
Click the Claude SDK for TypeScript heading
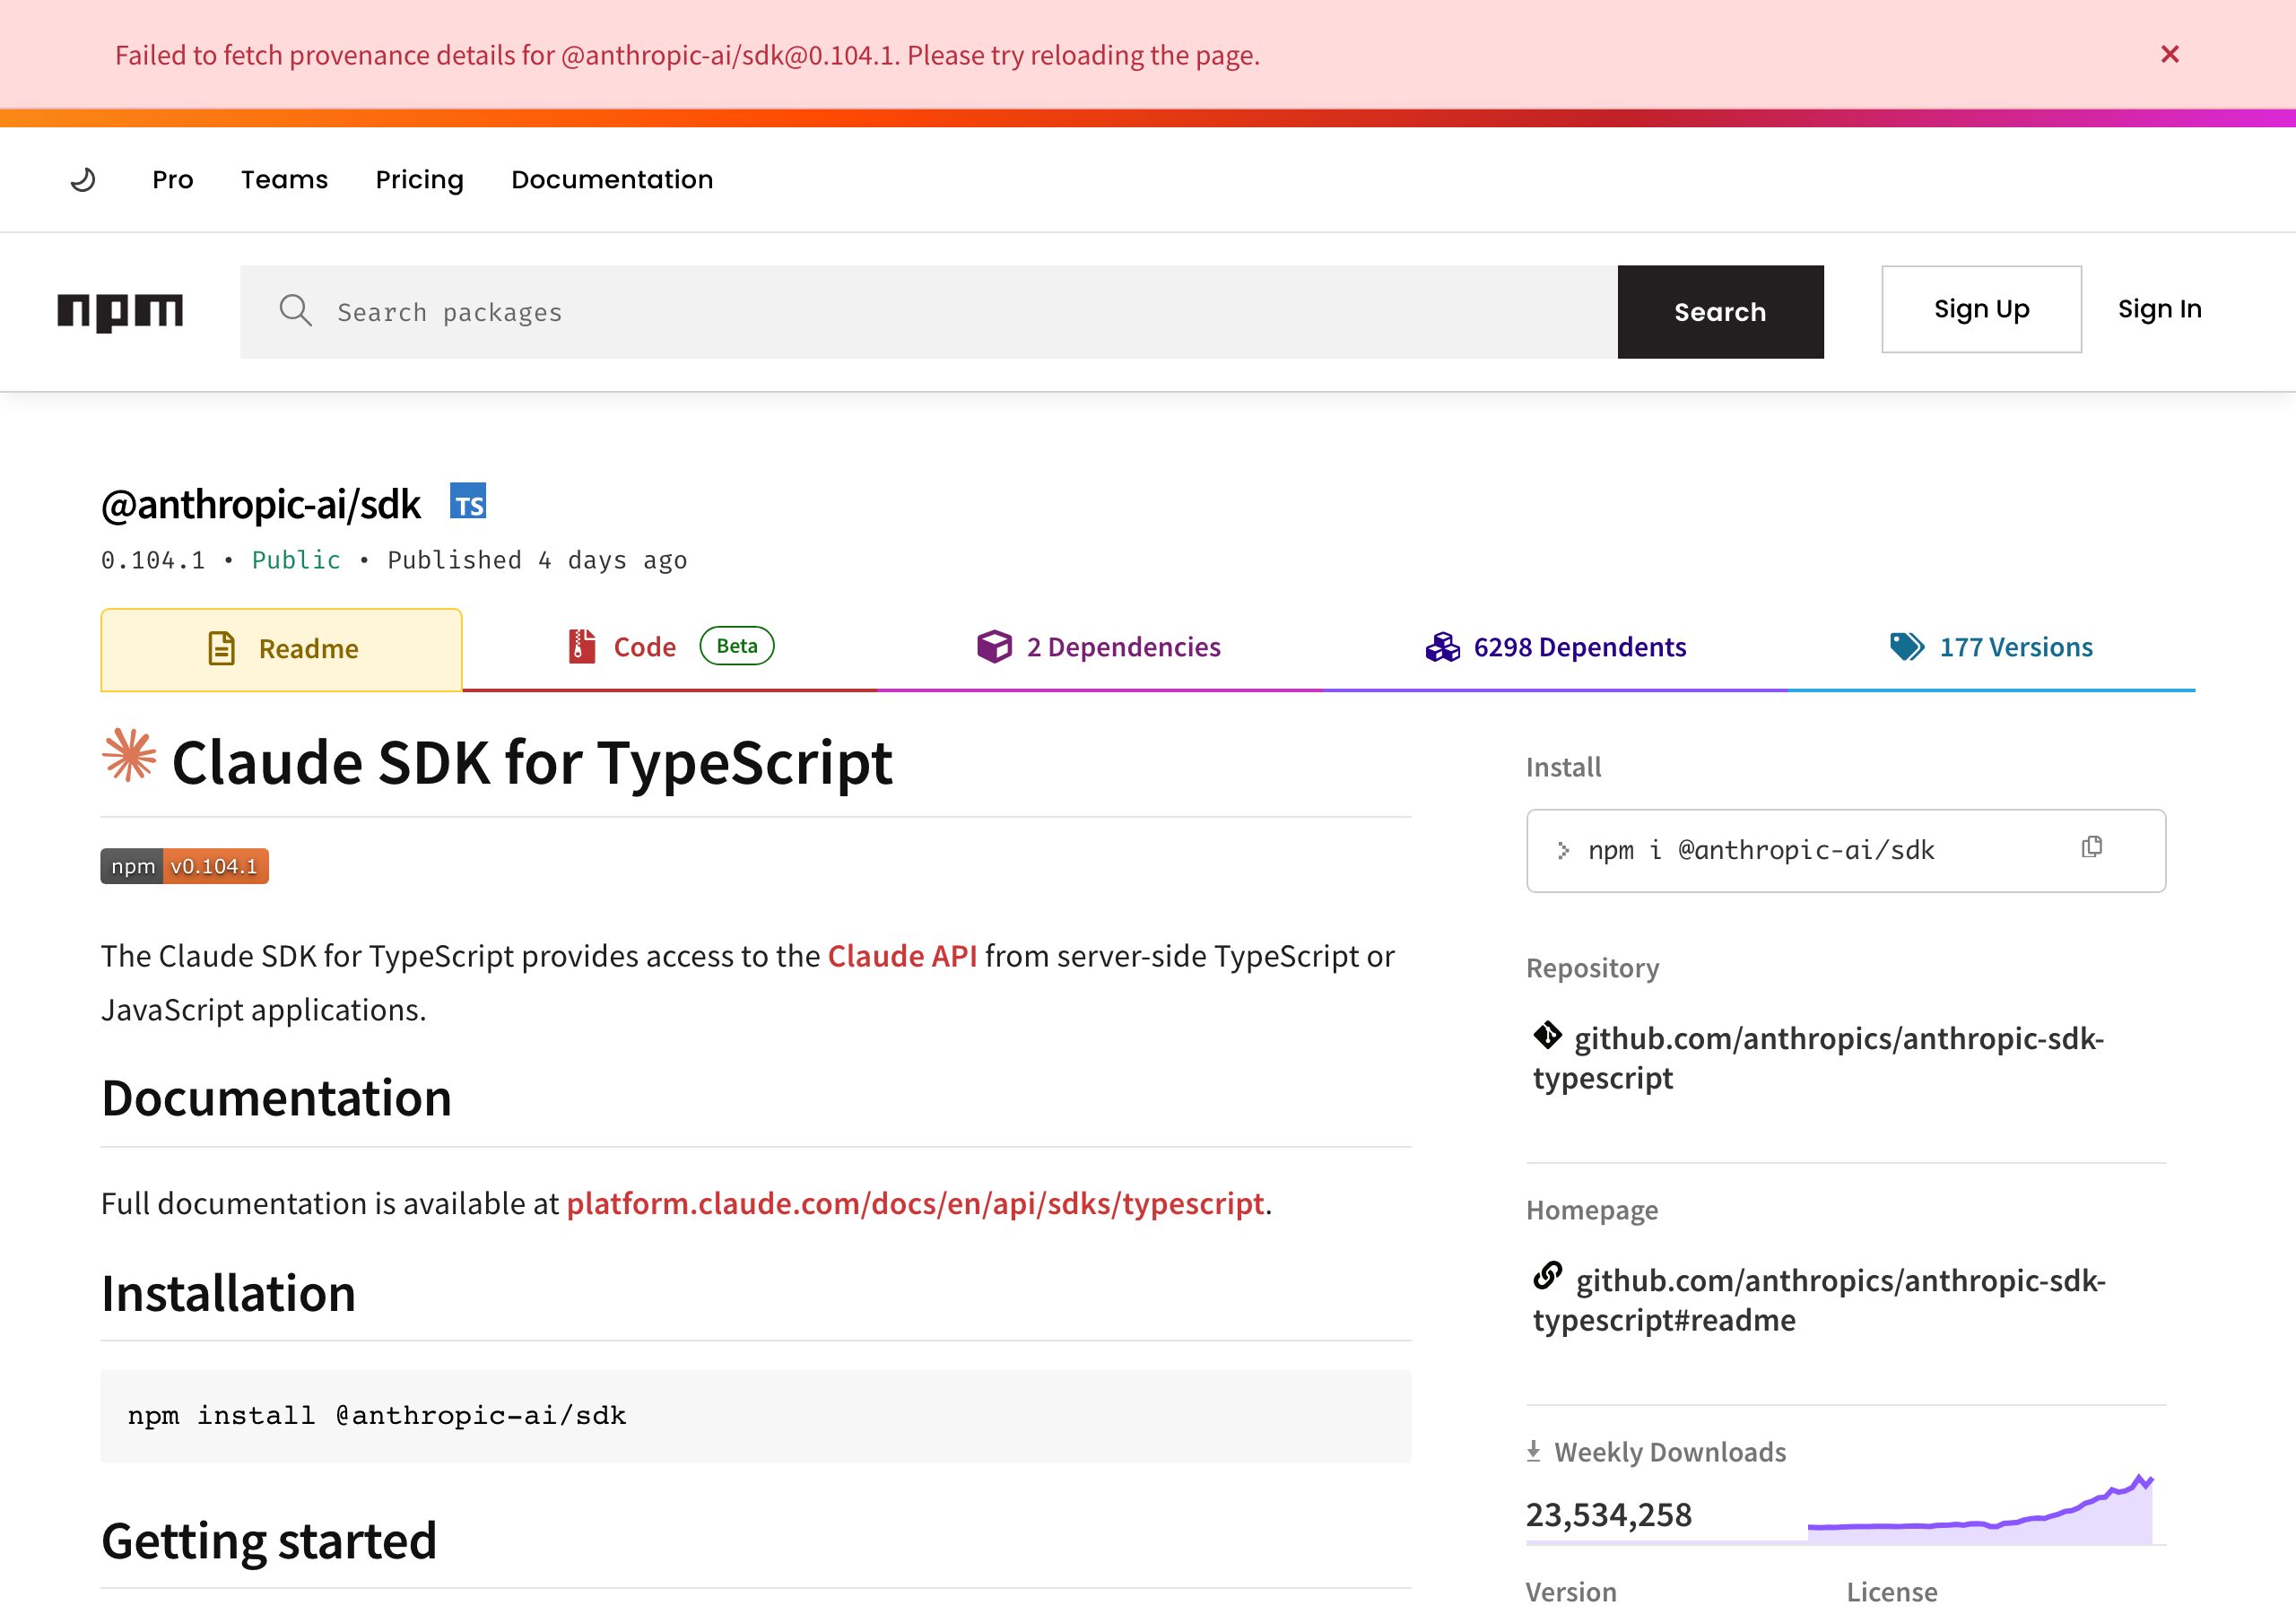(532, 762)
